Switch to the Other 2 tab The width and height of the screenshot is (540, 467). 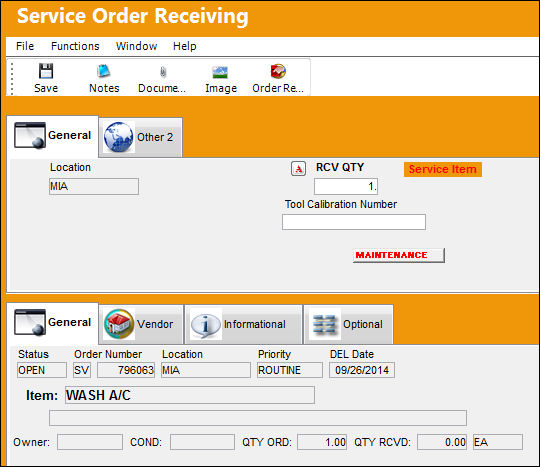[141, 137]
